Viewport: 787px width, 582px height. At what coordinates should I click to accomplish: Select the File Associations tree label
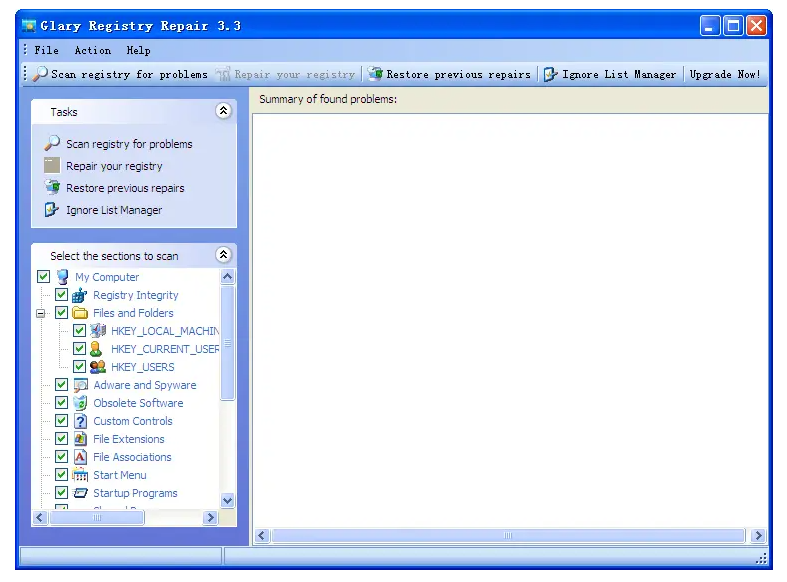click(133, 457)
